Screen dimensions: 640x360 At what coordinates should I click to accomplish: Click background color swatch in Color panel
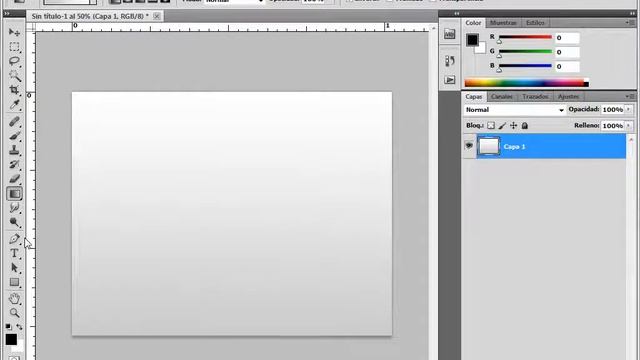(482, 49)
